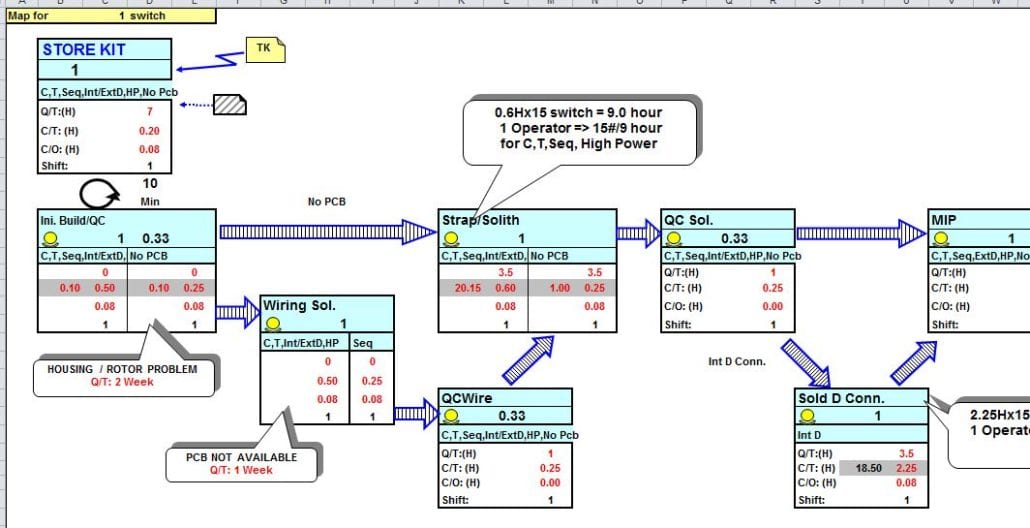Click the '10' value above Min
This screenshot has height=528, width=1030.
(x=150, y=184)
